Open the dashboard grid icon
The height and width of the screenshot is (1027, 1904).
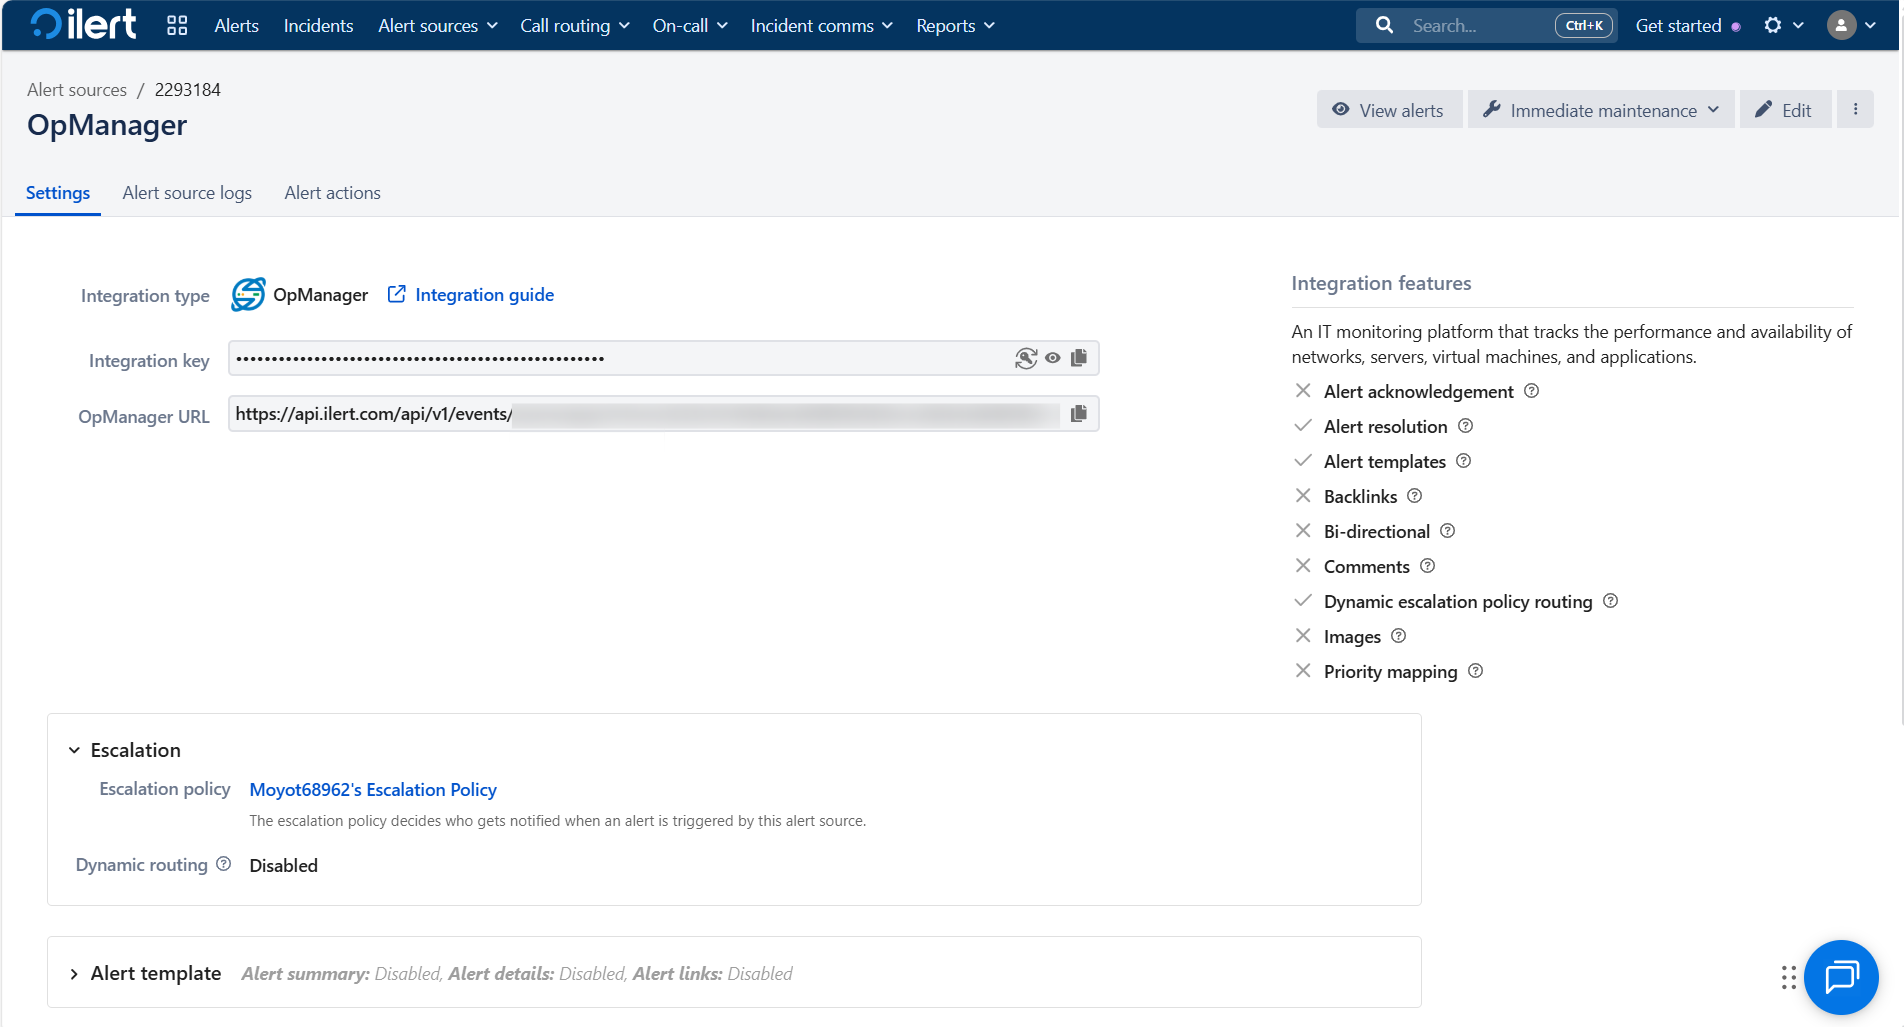[x=177, y=26]
